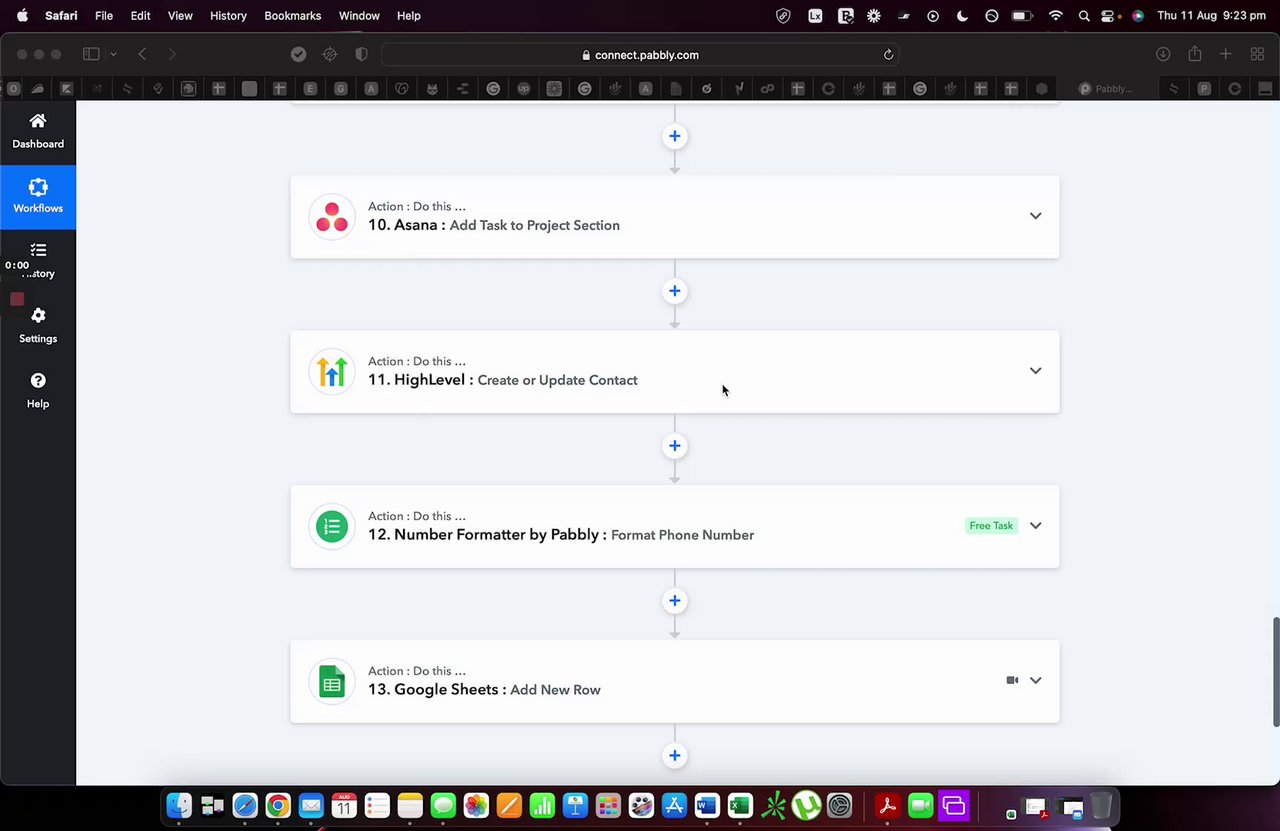Open the Workflows sidebar item
Screen dimensions: 1280x831
tap(38, 197)
